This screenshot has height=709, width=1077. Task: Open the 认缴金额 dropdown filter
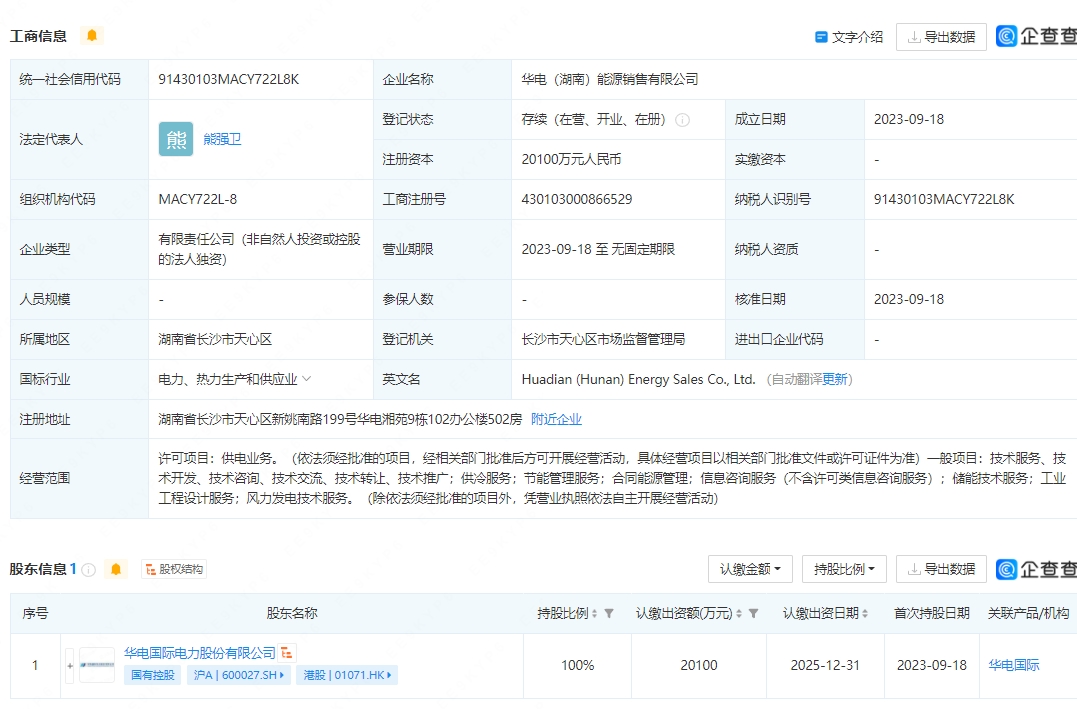[750, 569]
